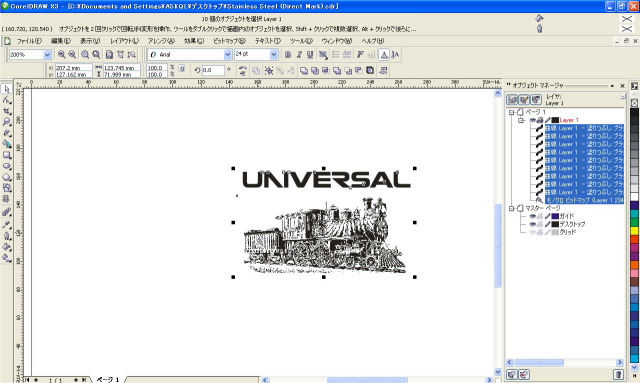
Task: Click the Zoom In toolbar icon
Action: [61, 54]
